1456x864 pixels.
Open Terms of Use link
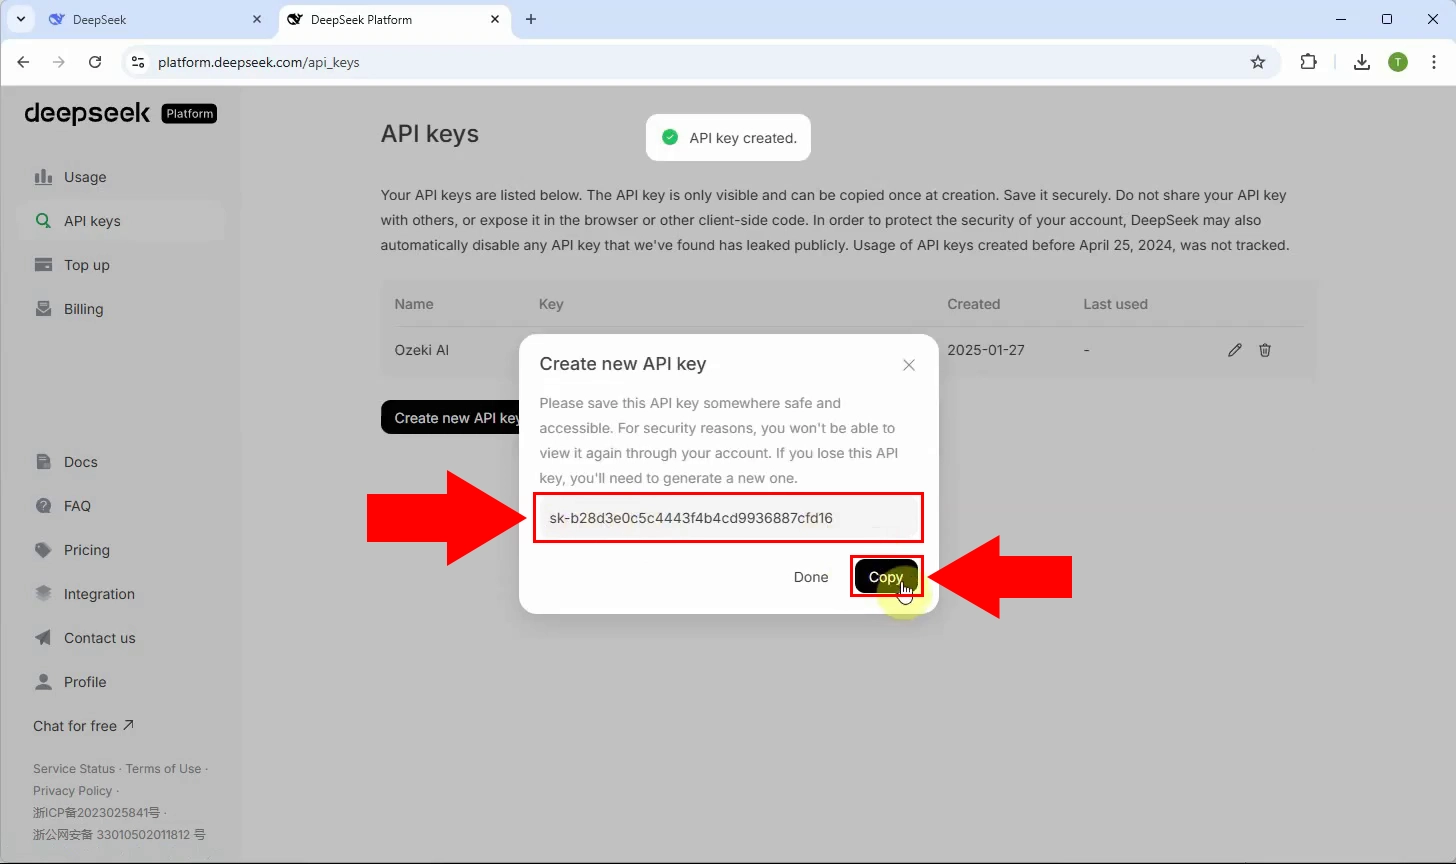(x=163, y=769)
